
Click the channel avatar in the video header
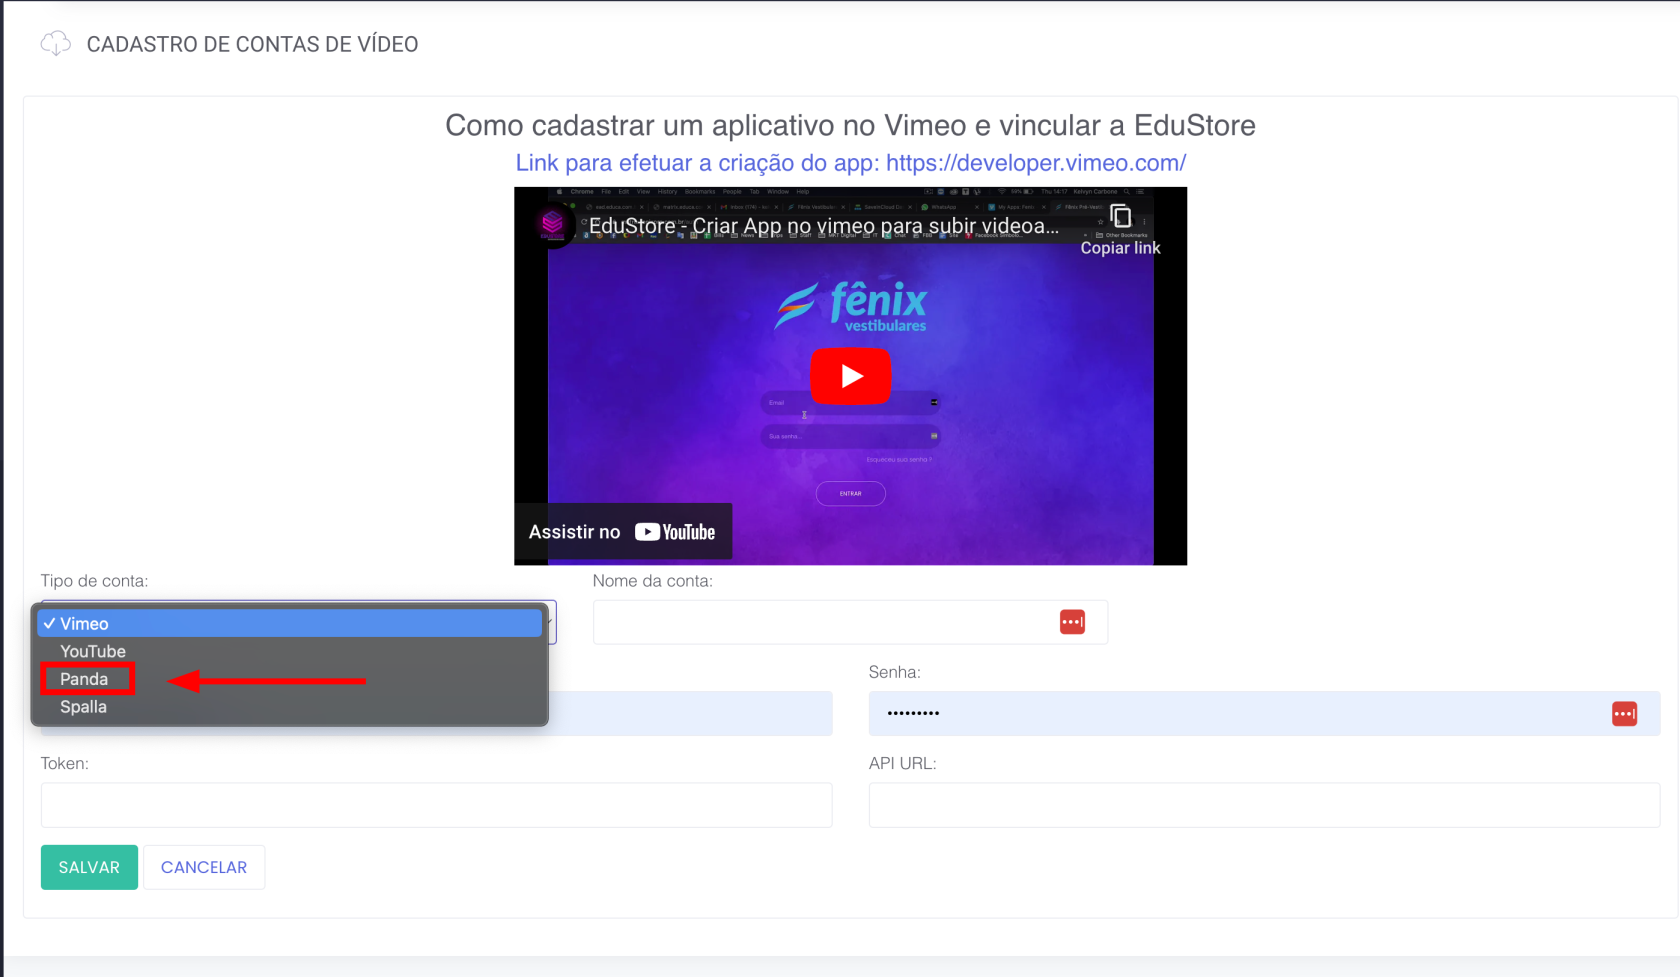click(552, 224)
